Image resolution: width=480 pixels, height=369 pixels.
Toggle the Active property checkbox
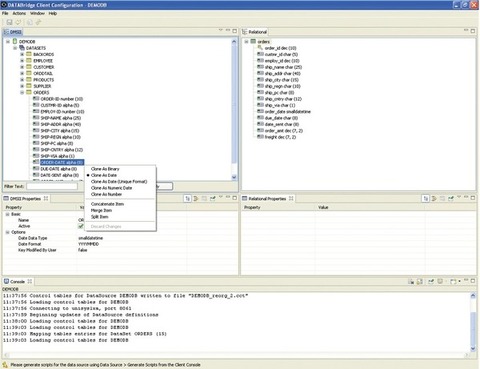coord(81,226)
